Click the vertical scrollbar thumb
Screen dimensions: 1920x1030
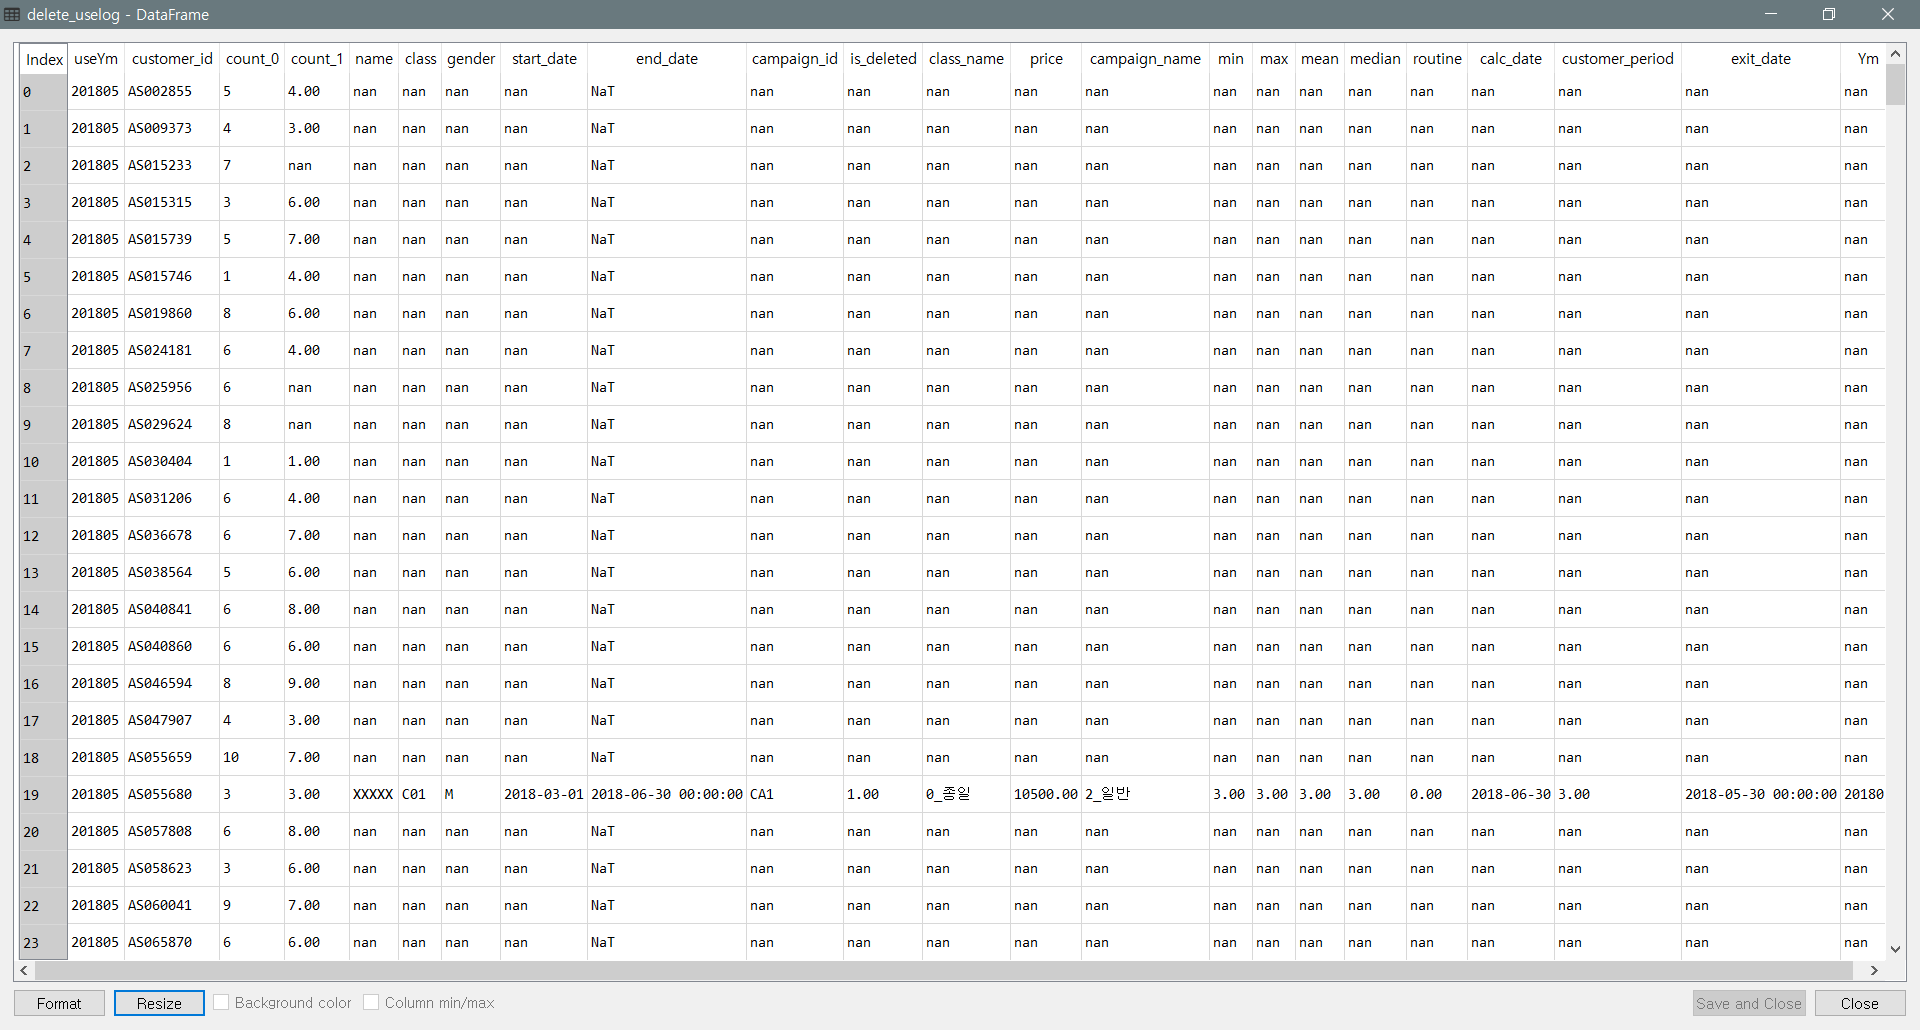click(1895, 85)
